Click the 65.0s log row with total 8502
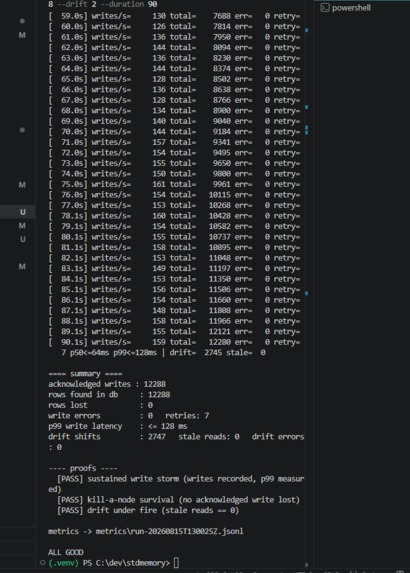 174,79
